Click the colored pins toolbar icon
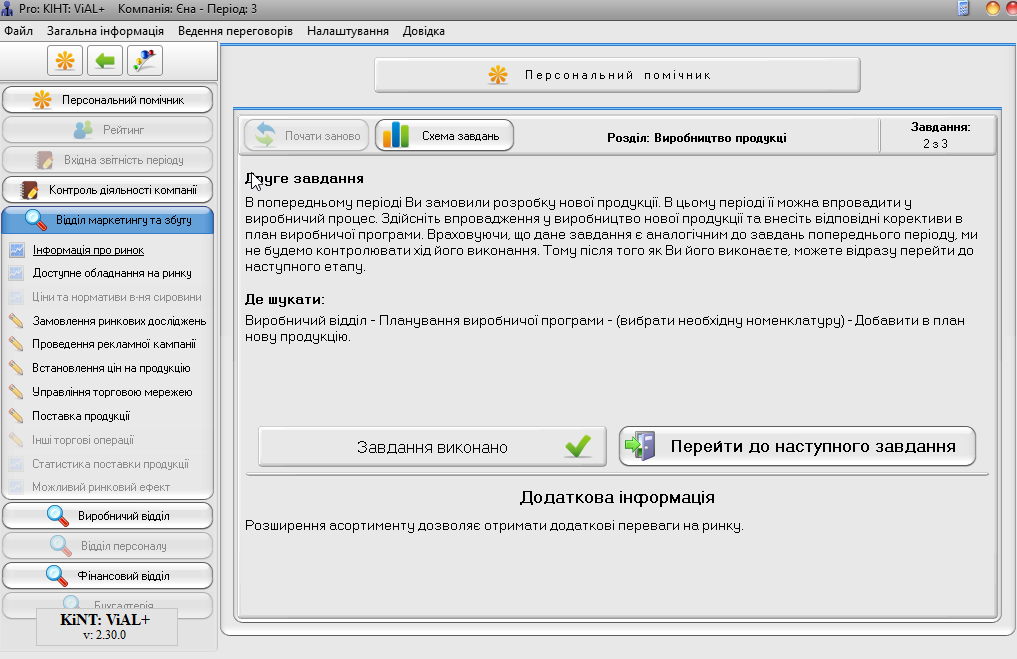 (x=145, y=61)
